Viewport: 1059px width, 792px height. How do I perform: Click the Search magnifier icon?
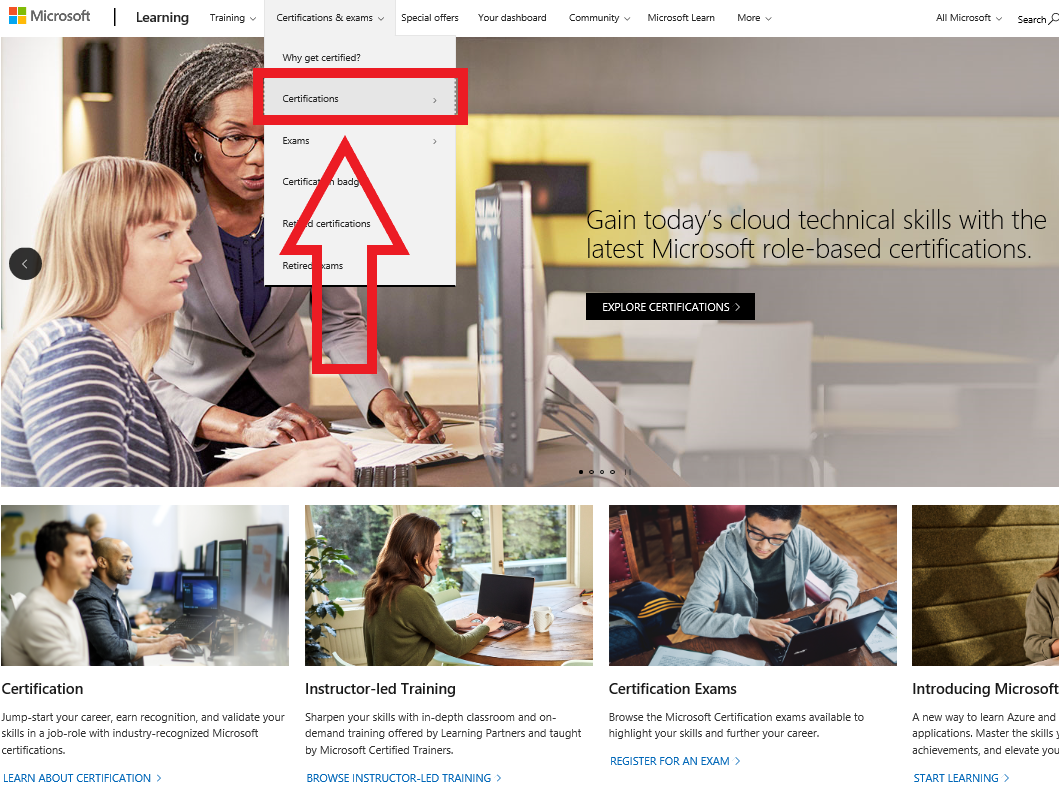point(1053,19)
